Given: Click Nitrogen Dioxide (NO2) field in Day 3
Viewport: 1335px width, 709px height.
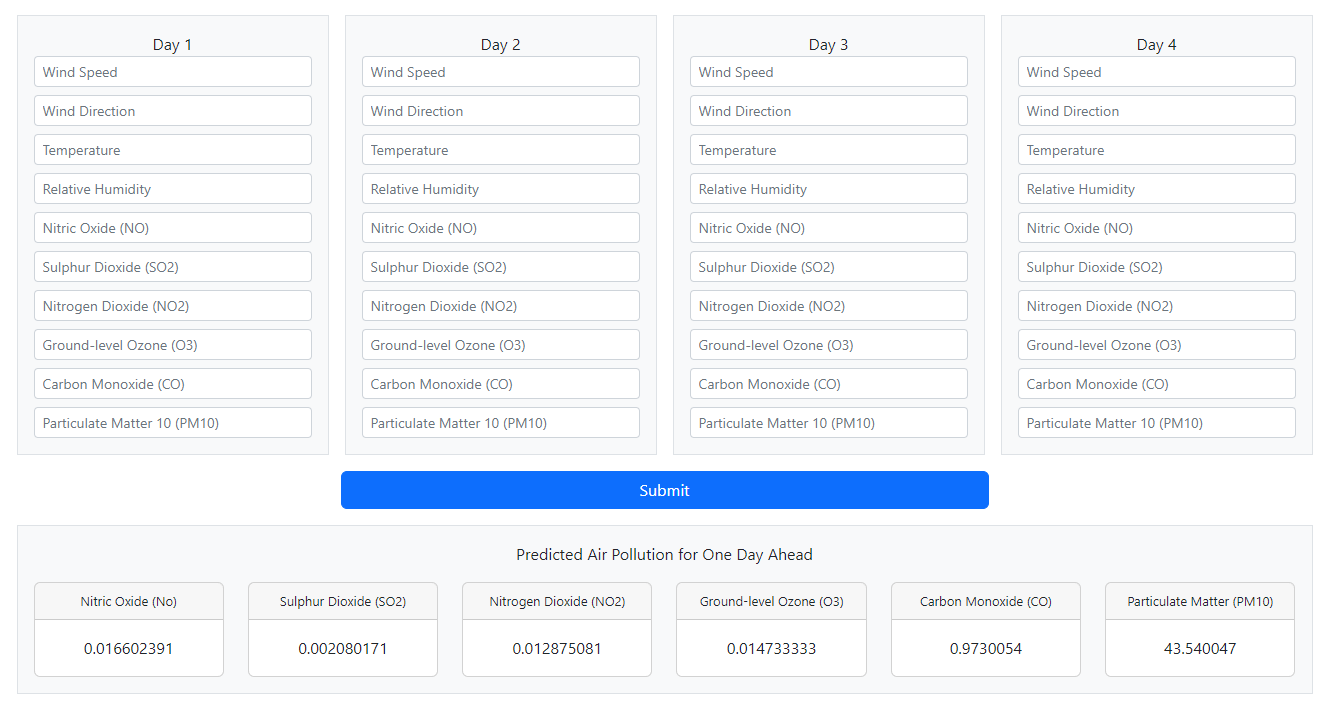Looking at the screenshot, I should point(828,305).
